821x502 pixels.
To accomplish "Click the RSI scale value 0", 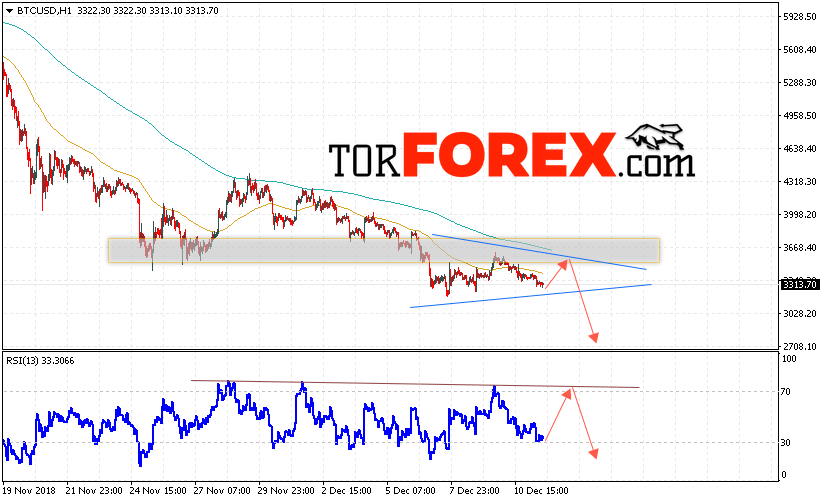I will click(784, 475).
